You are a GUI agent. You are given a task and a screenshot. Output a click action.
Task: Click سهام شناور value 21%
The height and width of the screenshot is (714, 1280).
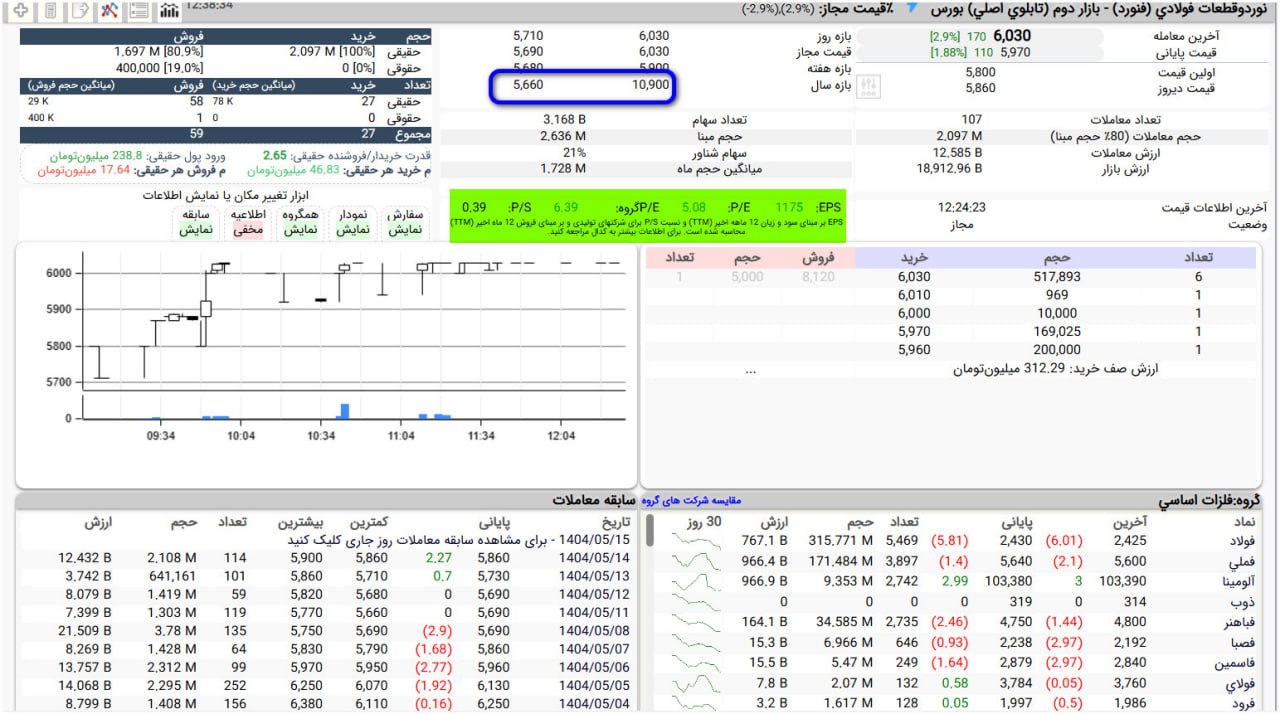574,153
